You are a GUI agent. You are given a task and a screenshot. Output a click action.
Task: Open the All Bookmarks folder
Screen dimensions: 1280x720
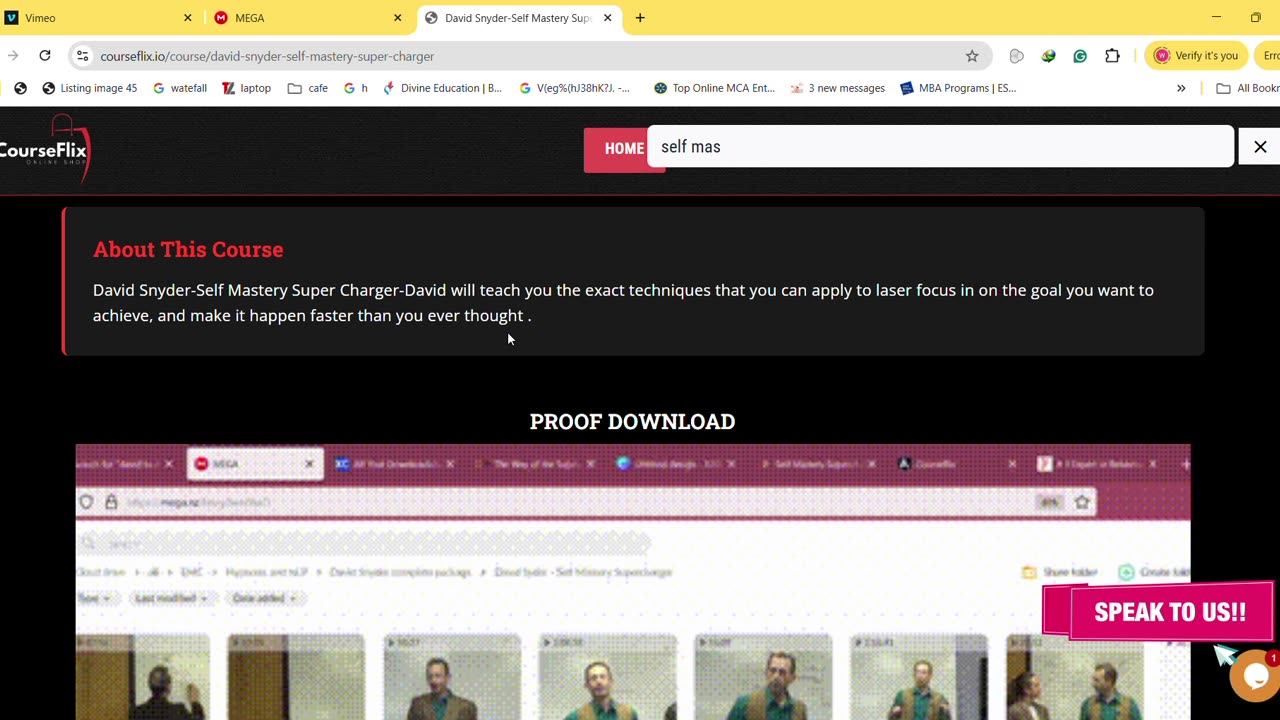point(1247,88)
